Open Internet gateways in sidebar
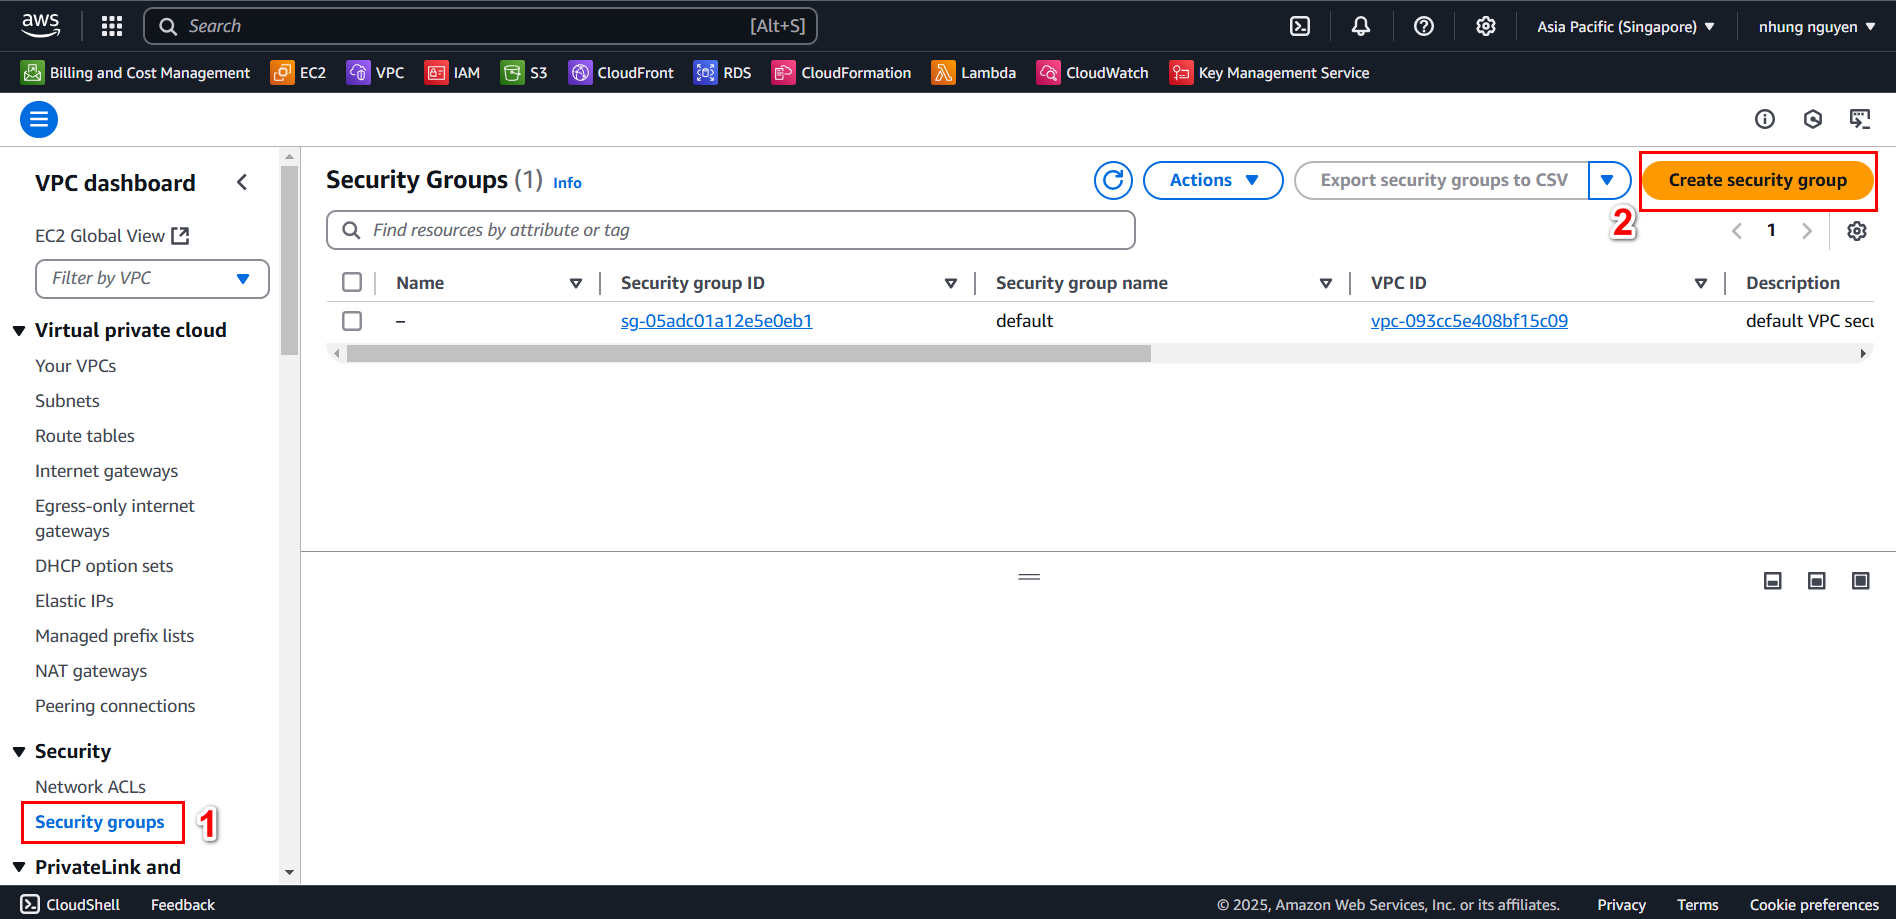The height and width of the screenshot is (919, 1896). point(107,471)
